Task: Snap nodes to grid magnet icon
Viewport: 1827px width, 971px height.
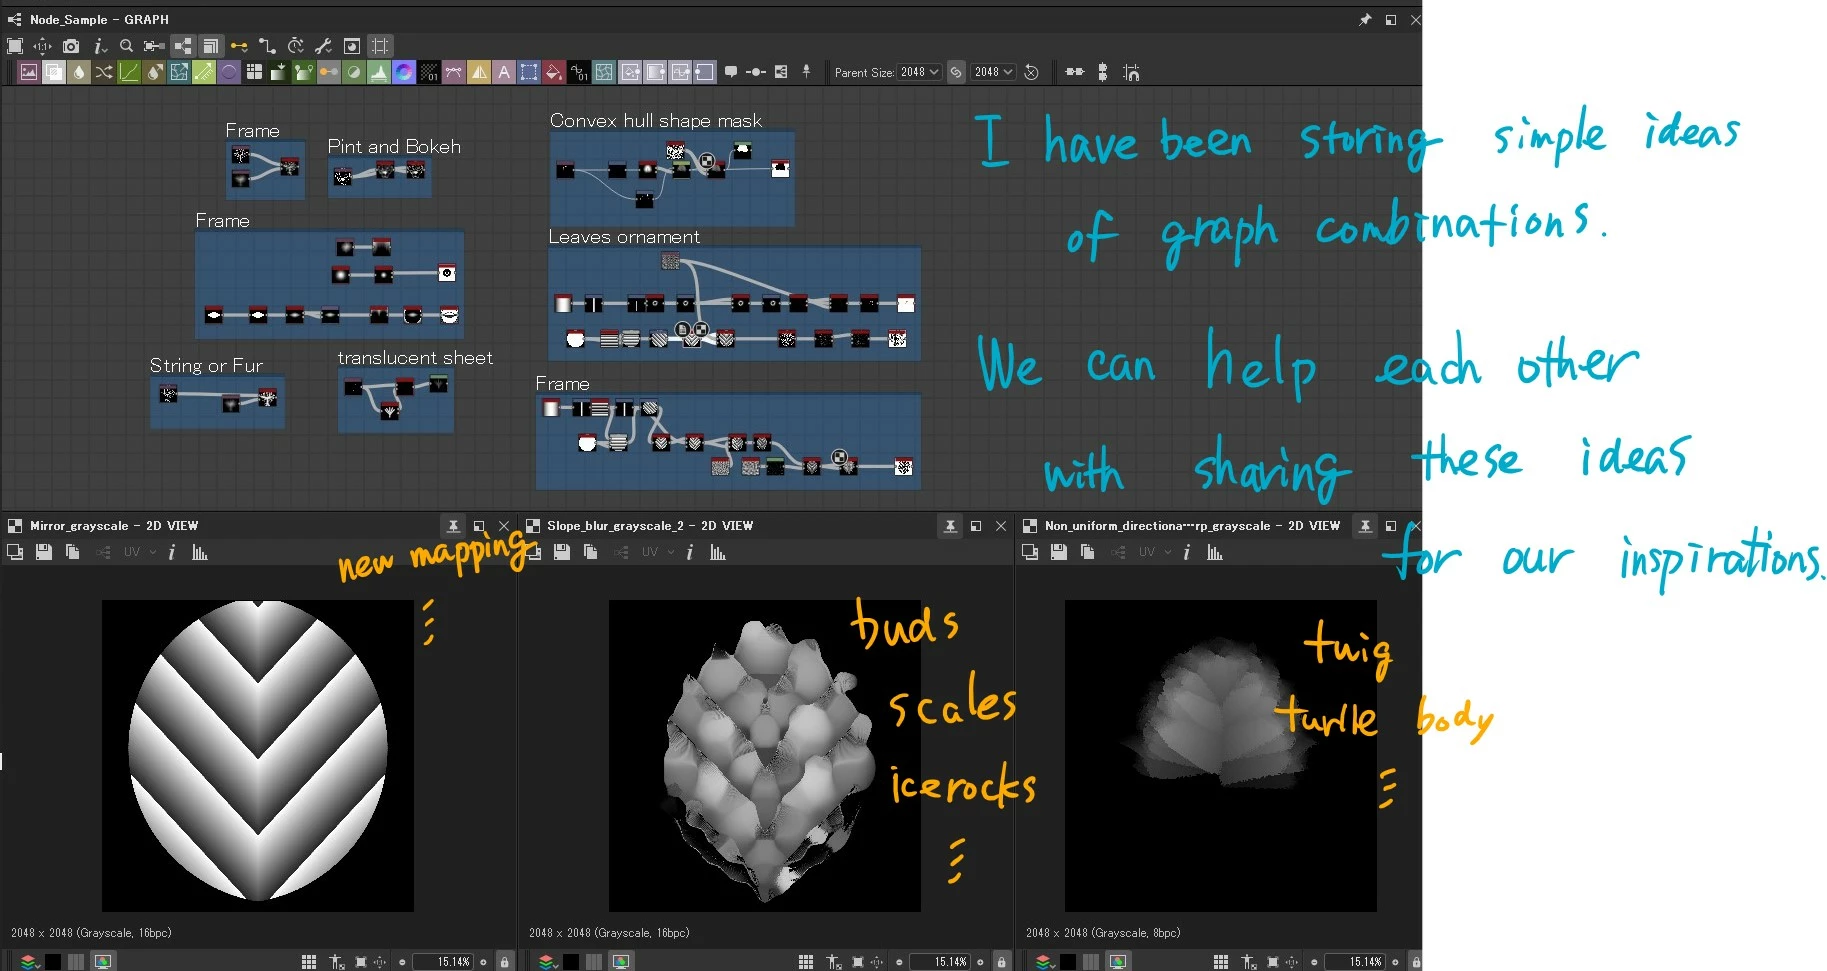Action: click(1131, 72)
